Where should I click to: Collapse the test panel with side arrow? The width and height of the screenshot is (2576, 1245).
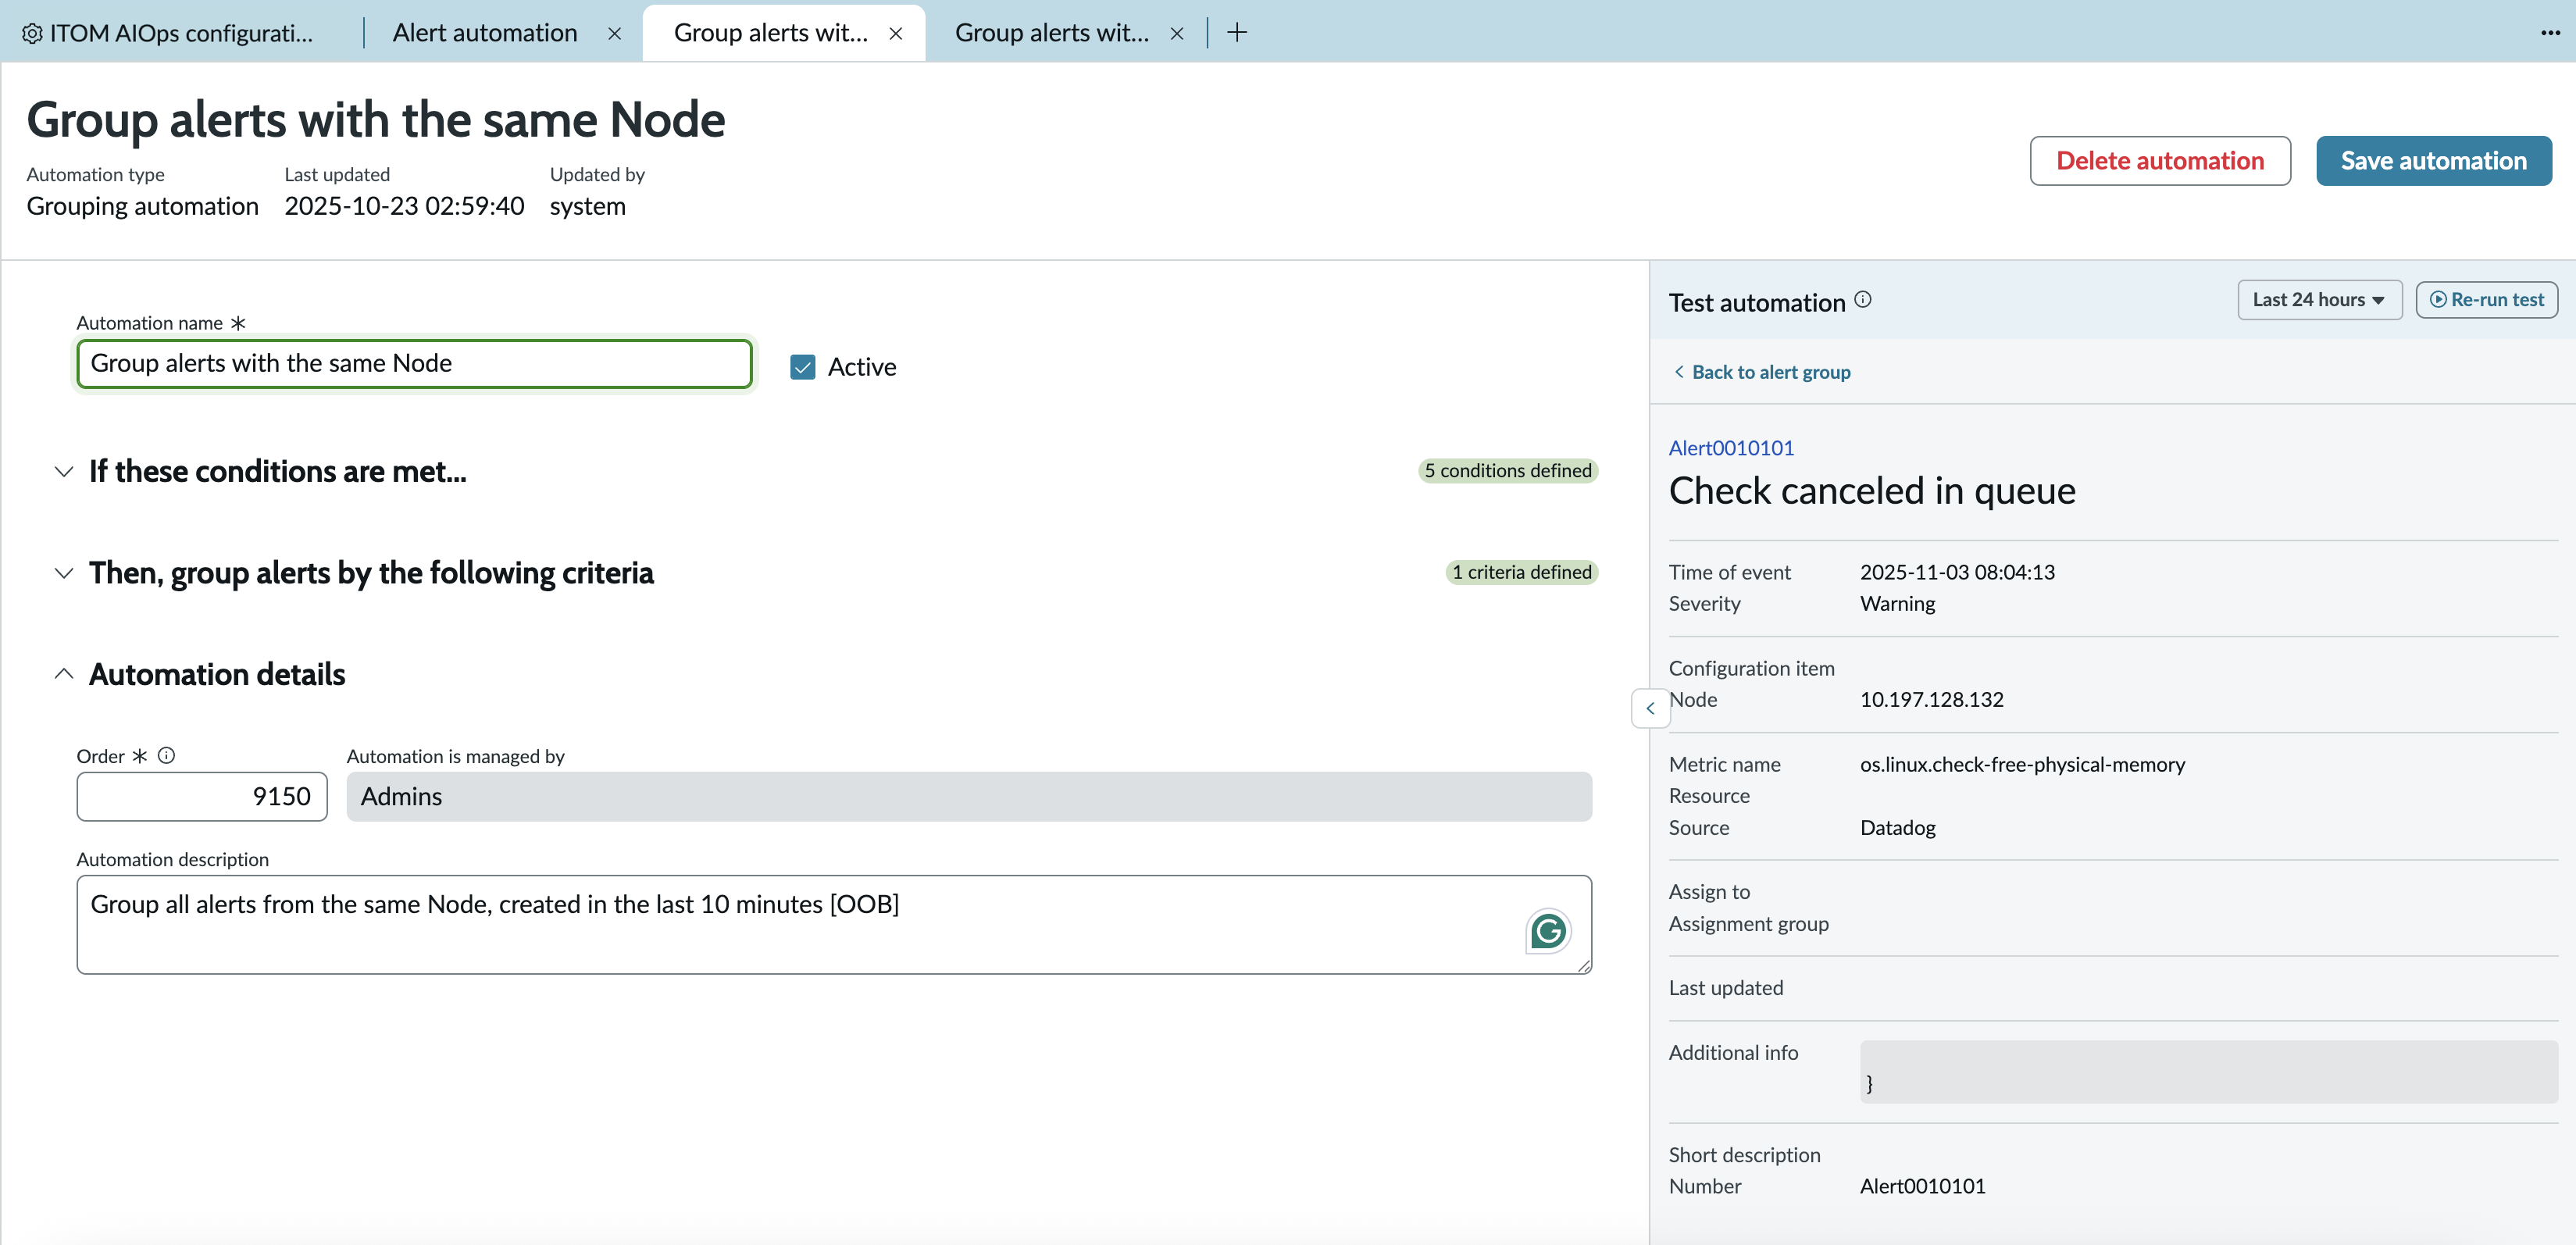click(x=1650, y=708)
